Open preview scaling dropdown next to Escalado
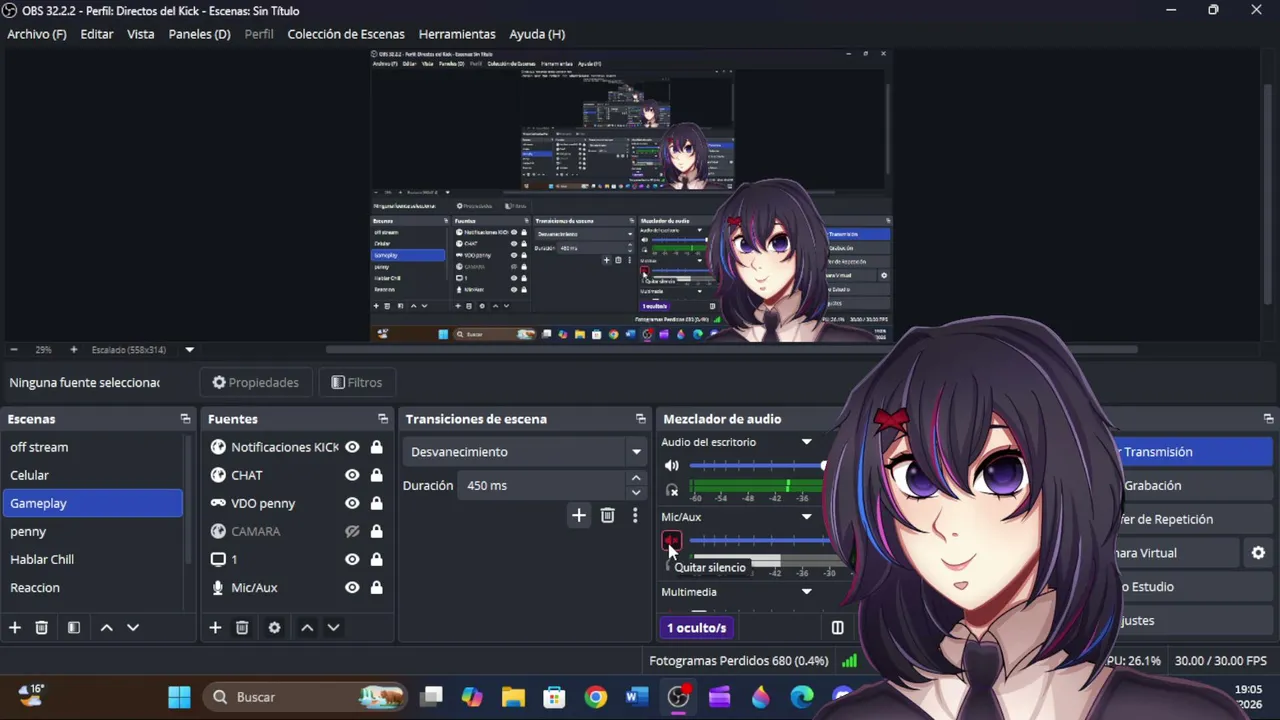This screenshot has height=720, width=1280. click(189, 350)
